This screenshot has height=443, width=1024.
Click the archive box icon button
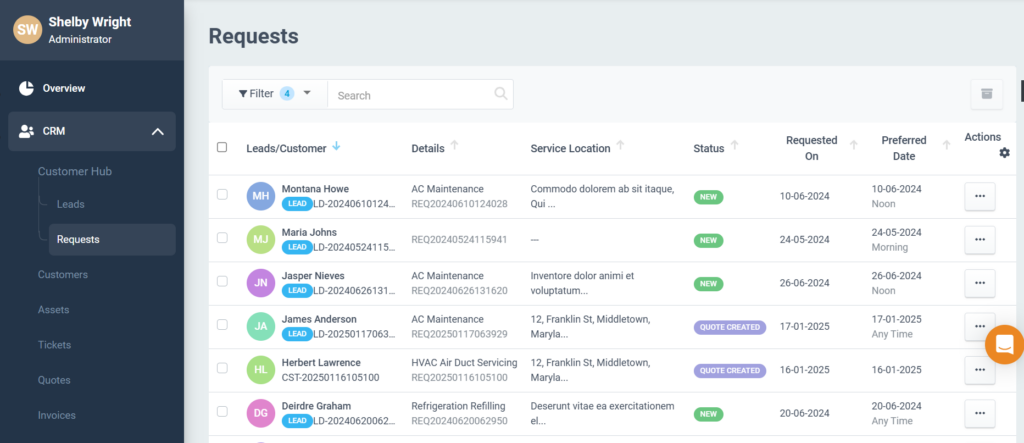[x=986, y=94]
